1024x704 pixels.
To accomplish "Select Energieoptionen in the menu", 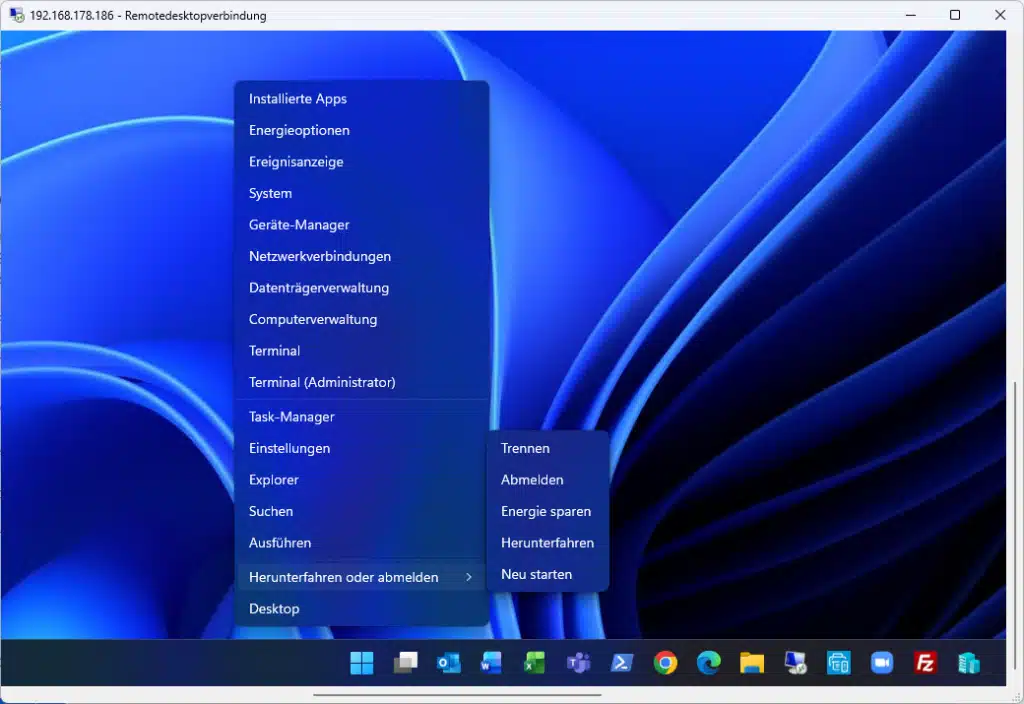I will (361, 130).
